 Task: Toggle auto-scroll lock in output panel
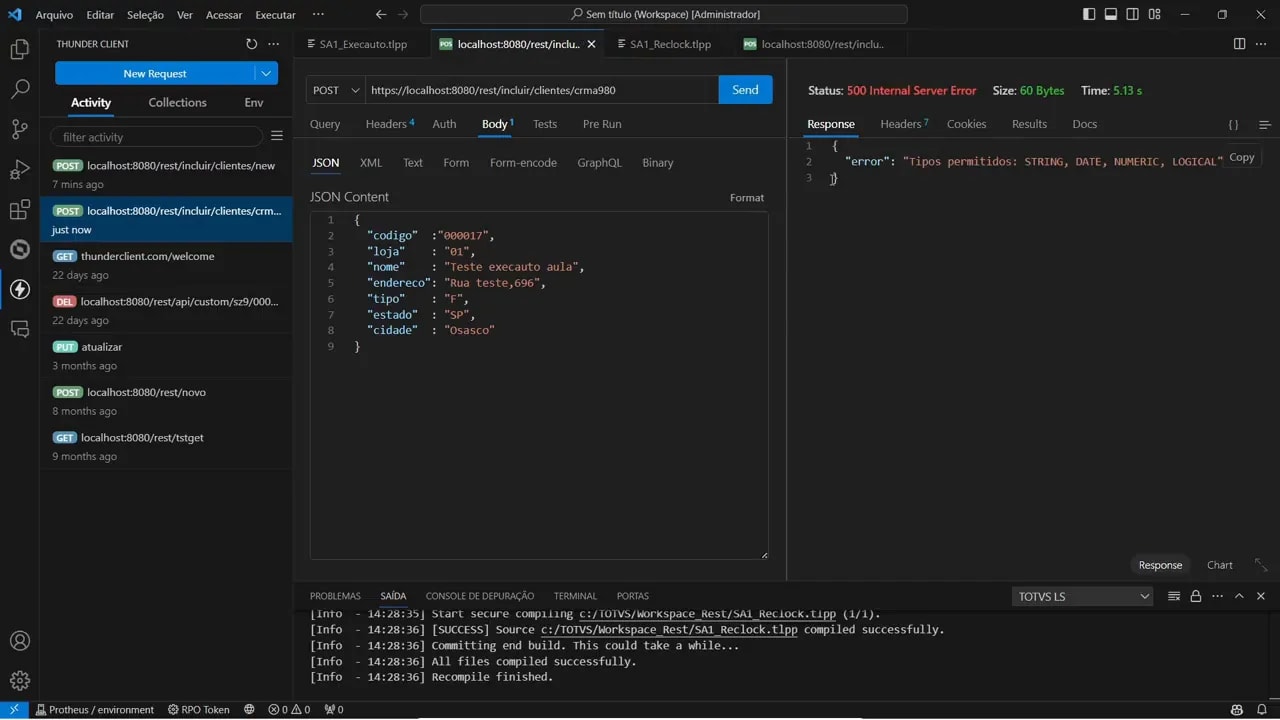click(x=1196, y=595)
